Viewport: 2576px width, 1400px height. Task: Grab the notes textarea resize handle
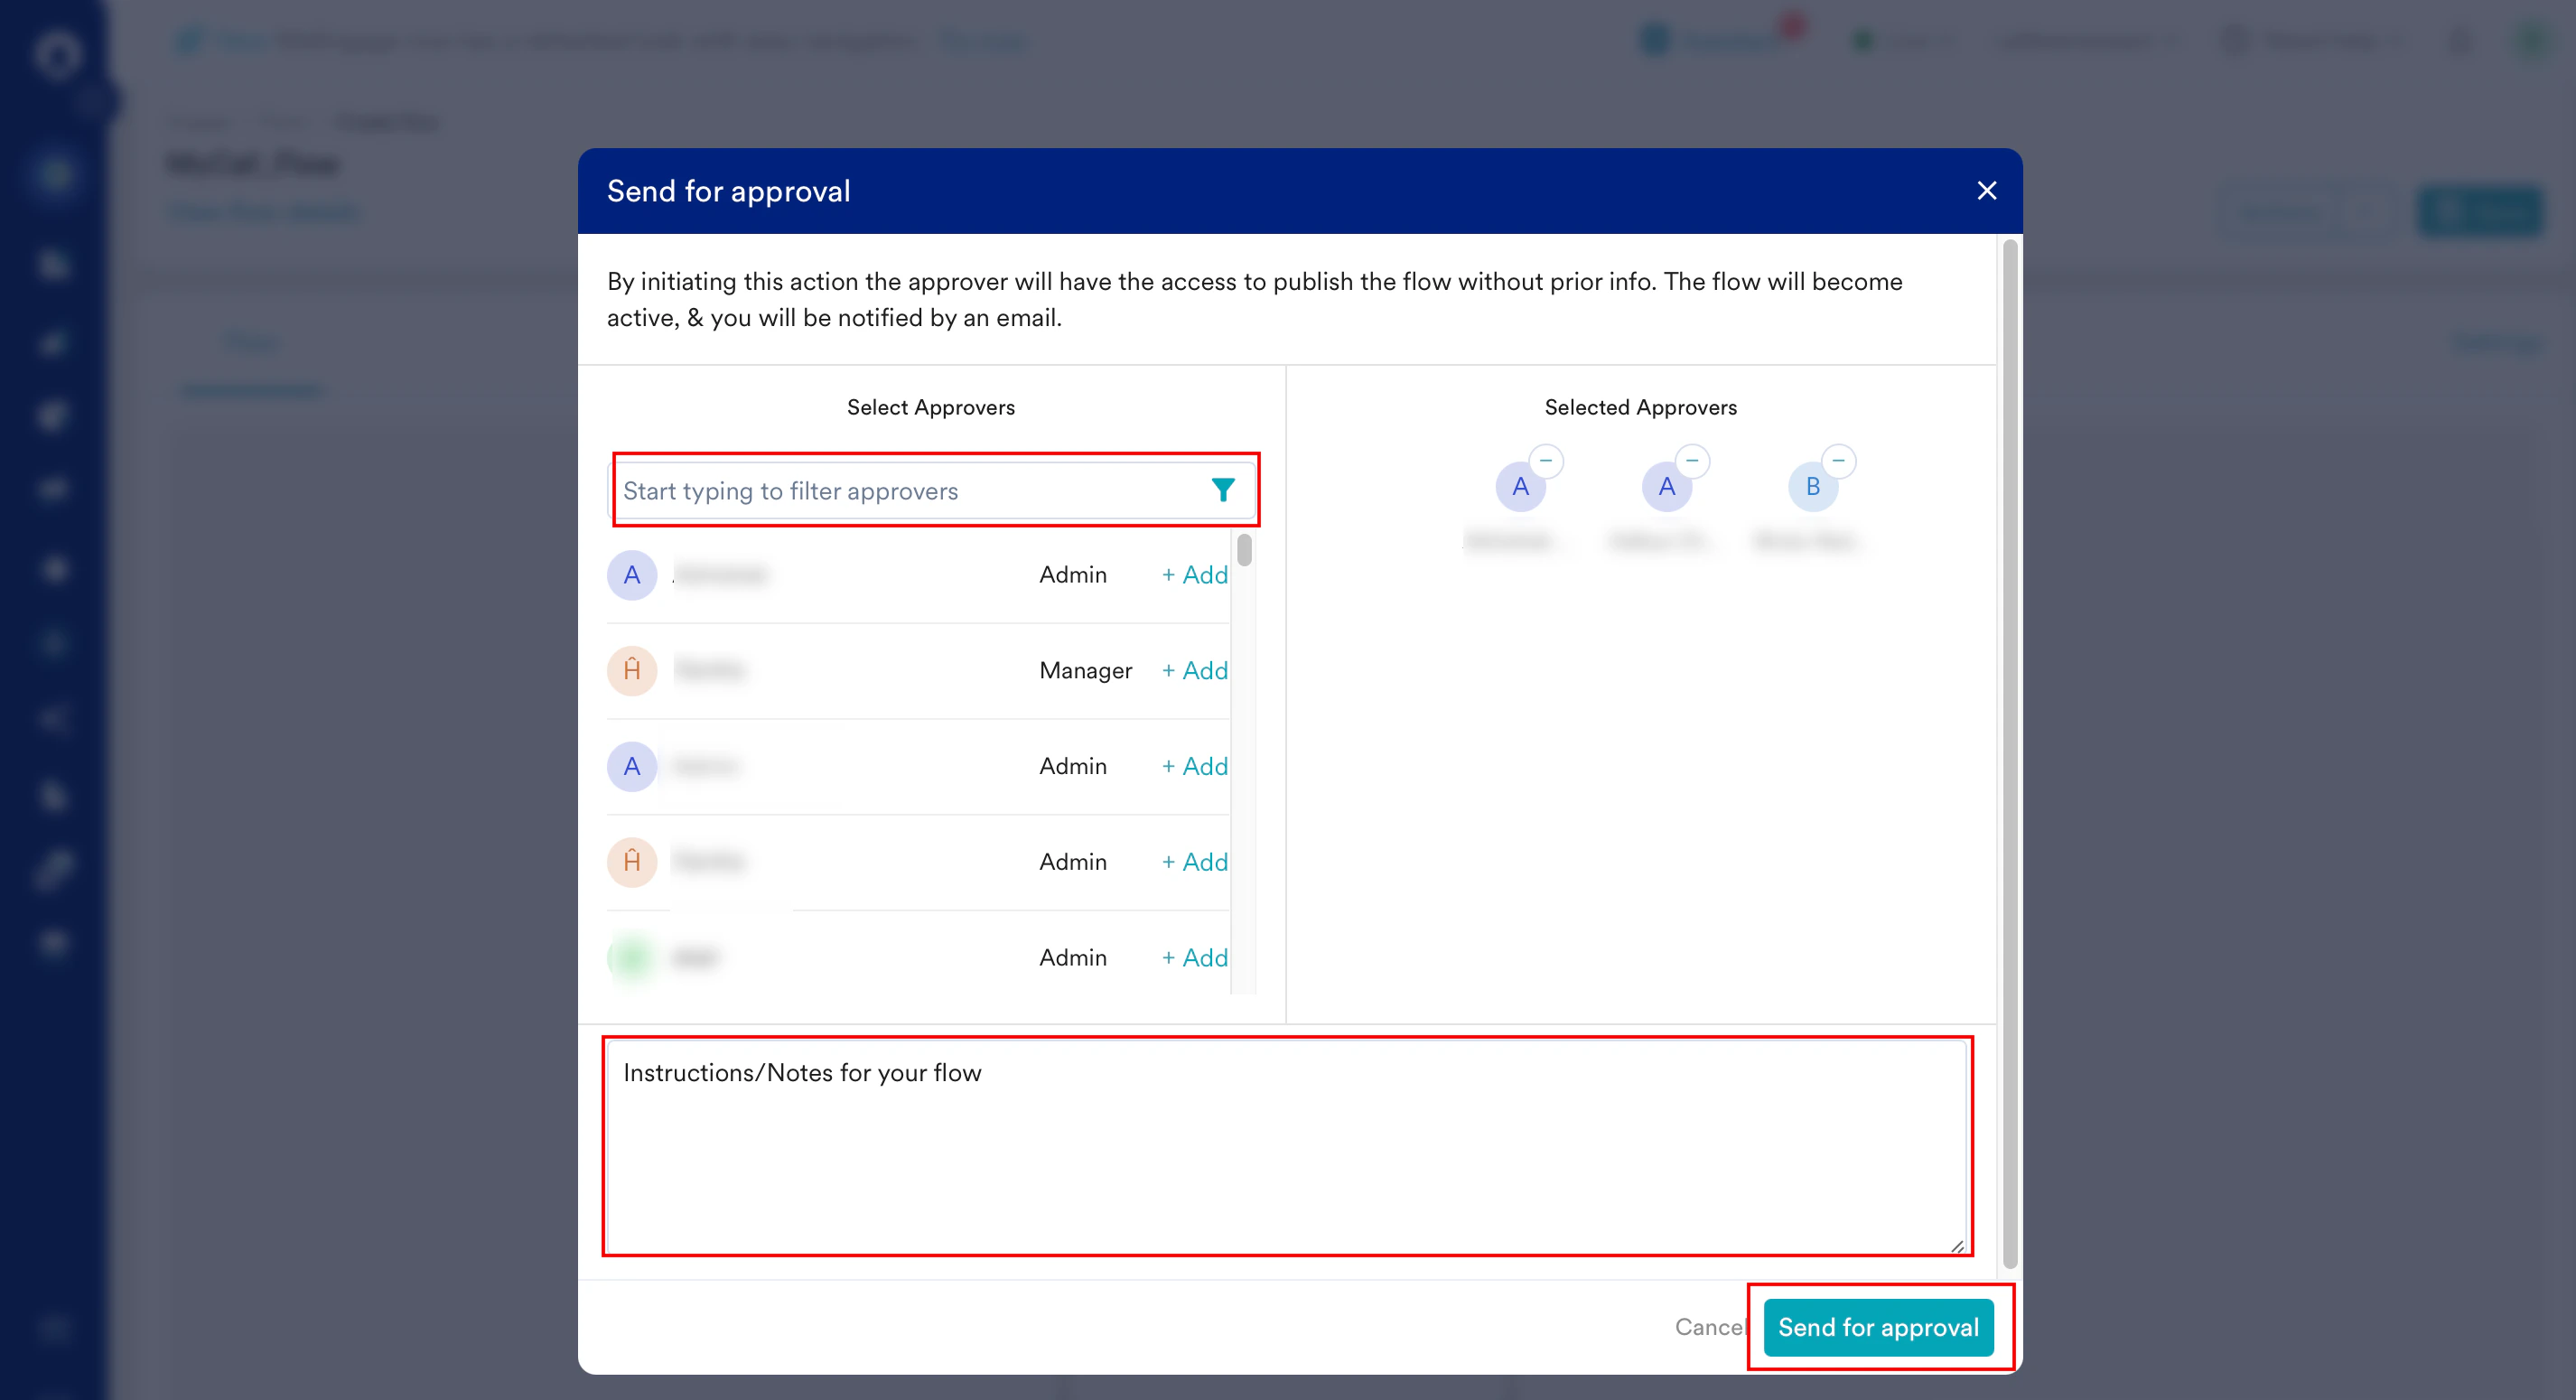click(x=1957, y=1246)
